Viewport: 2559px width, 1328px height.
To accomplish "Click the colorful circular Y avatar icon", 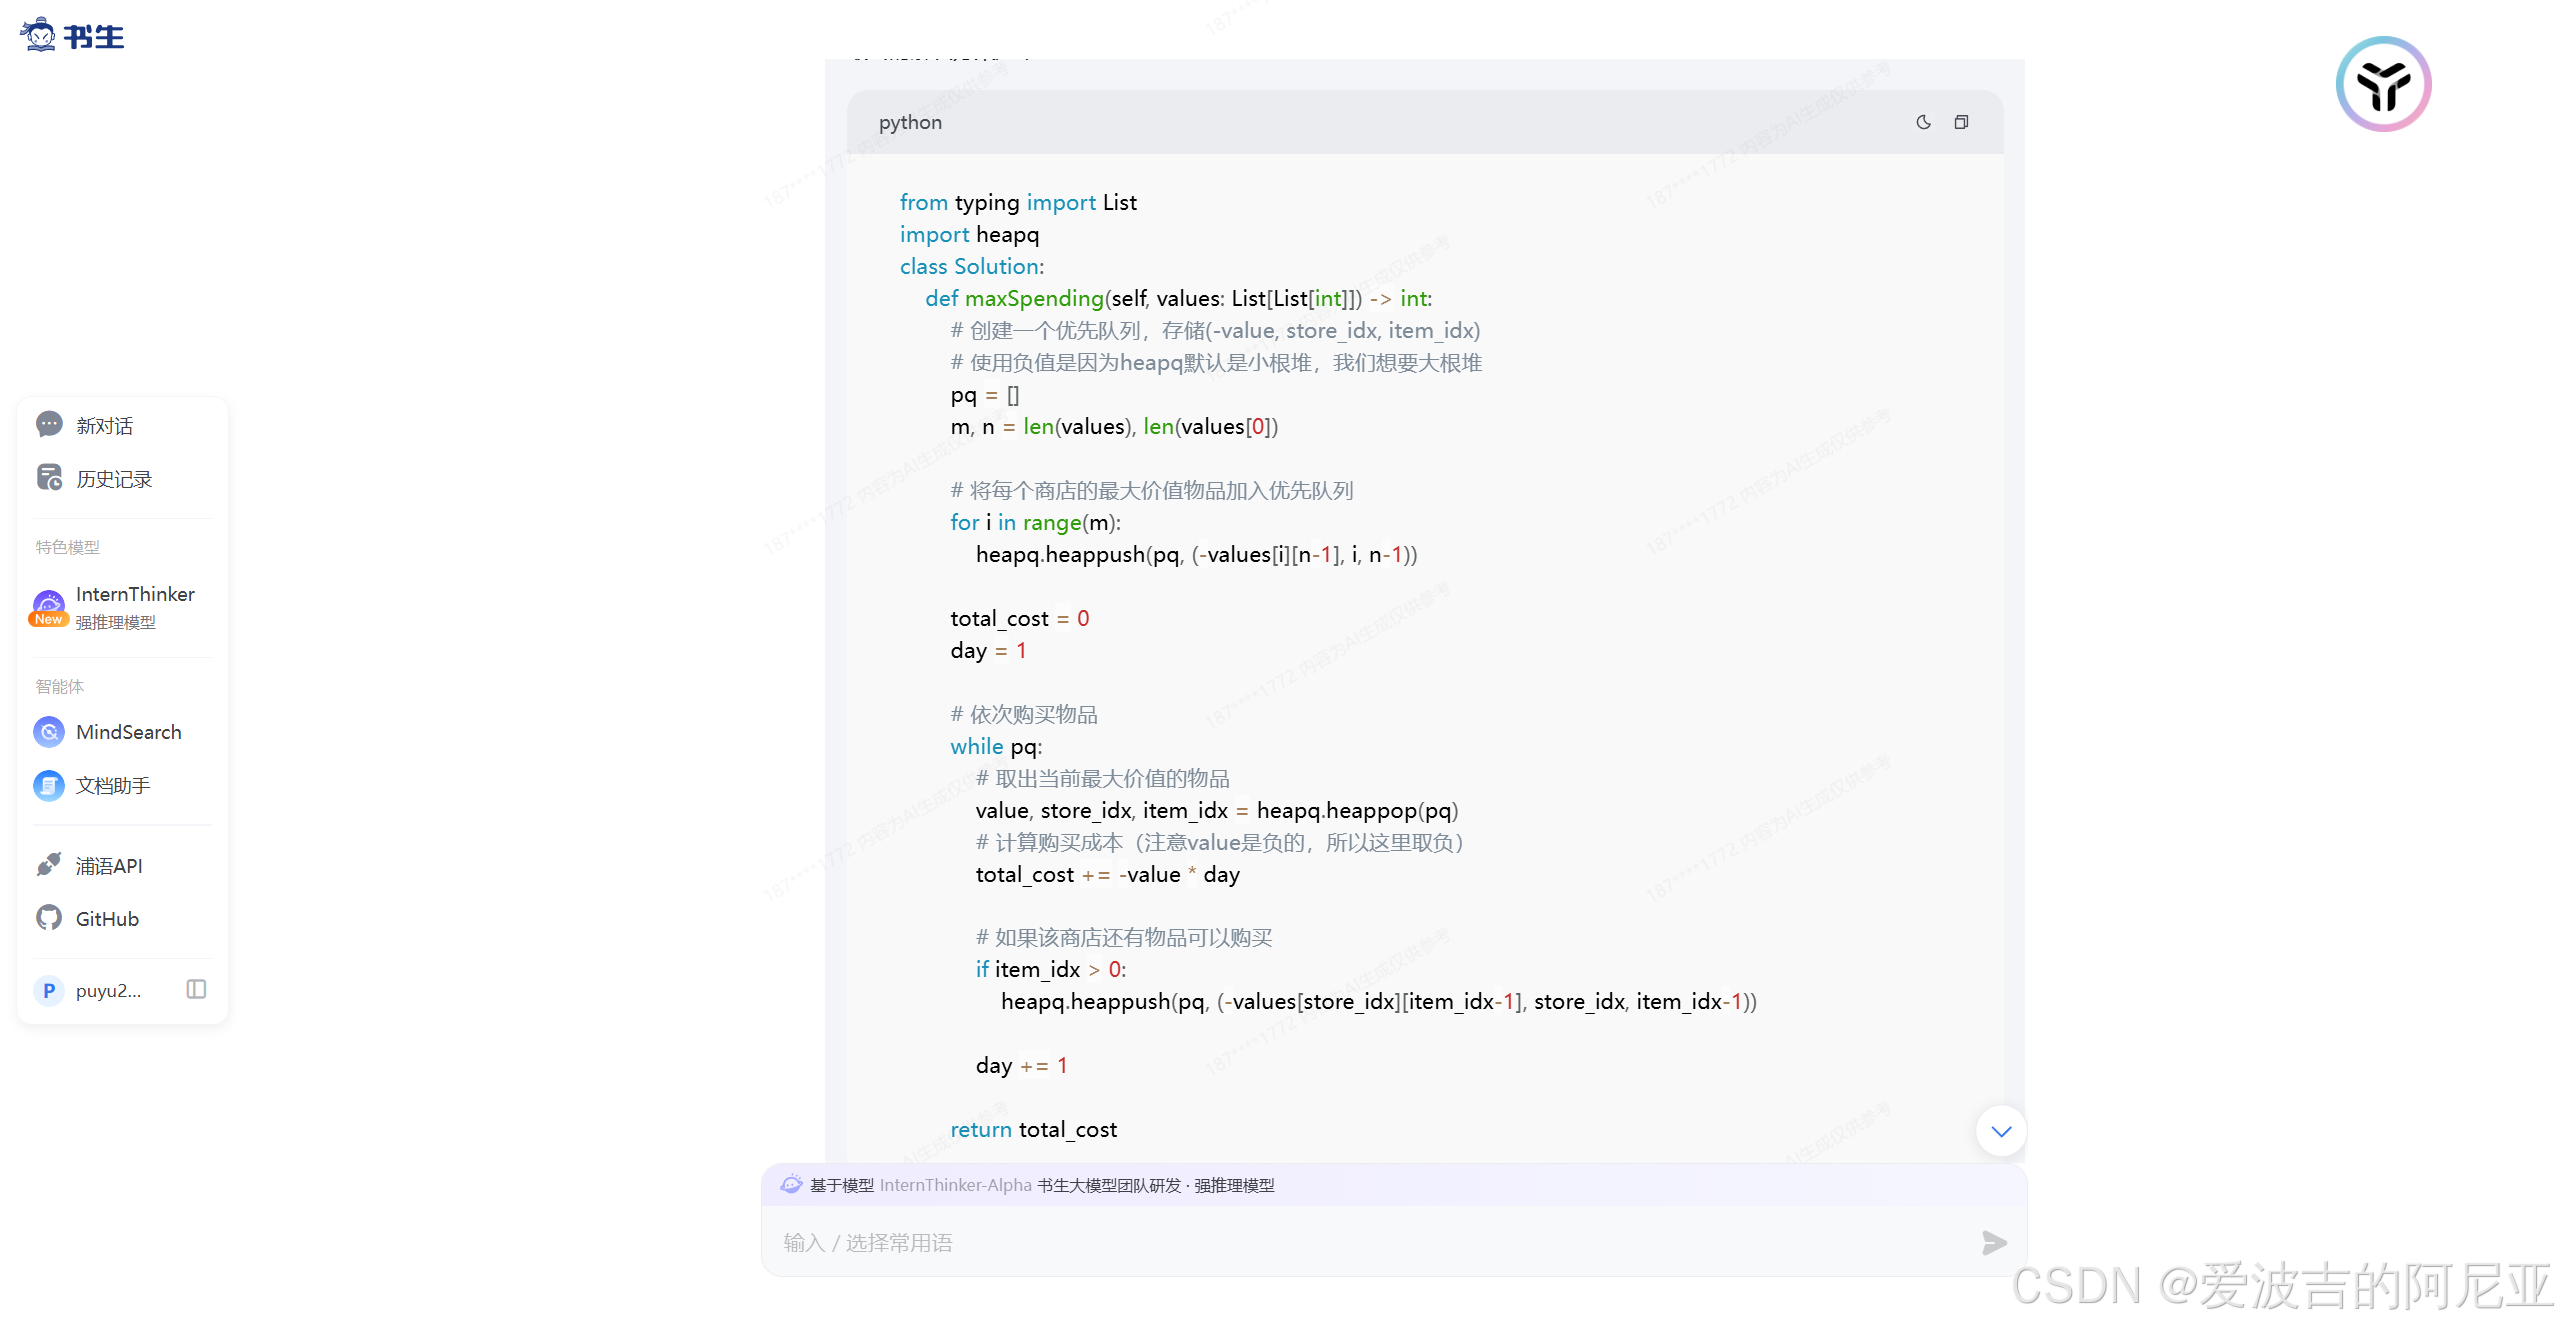I will [x=2383, y=84].
